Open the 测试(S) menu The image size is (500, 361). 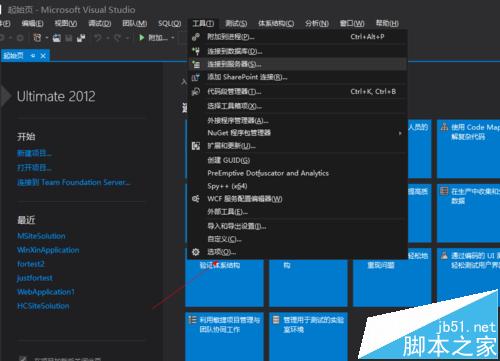[x=236, y=23]
